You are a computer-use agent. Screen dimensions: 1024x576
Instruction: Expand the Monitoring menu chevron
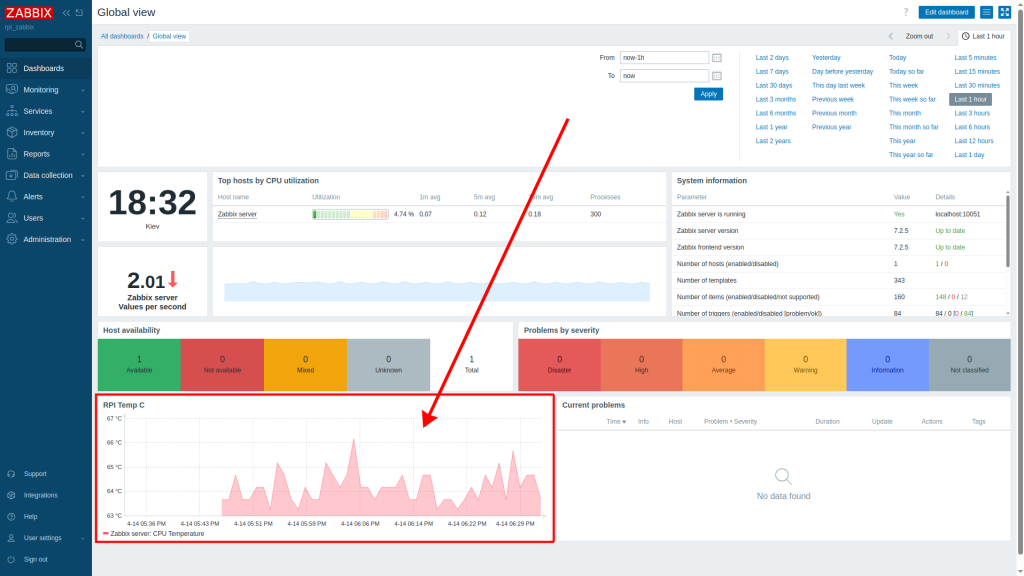click(x=83, y=90)
